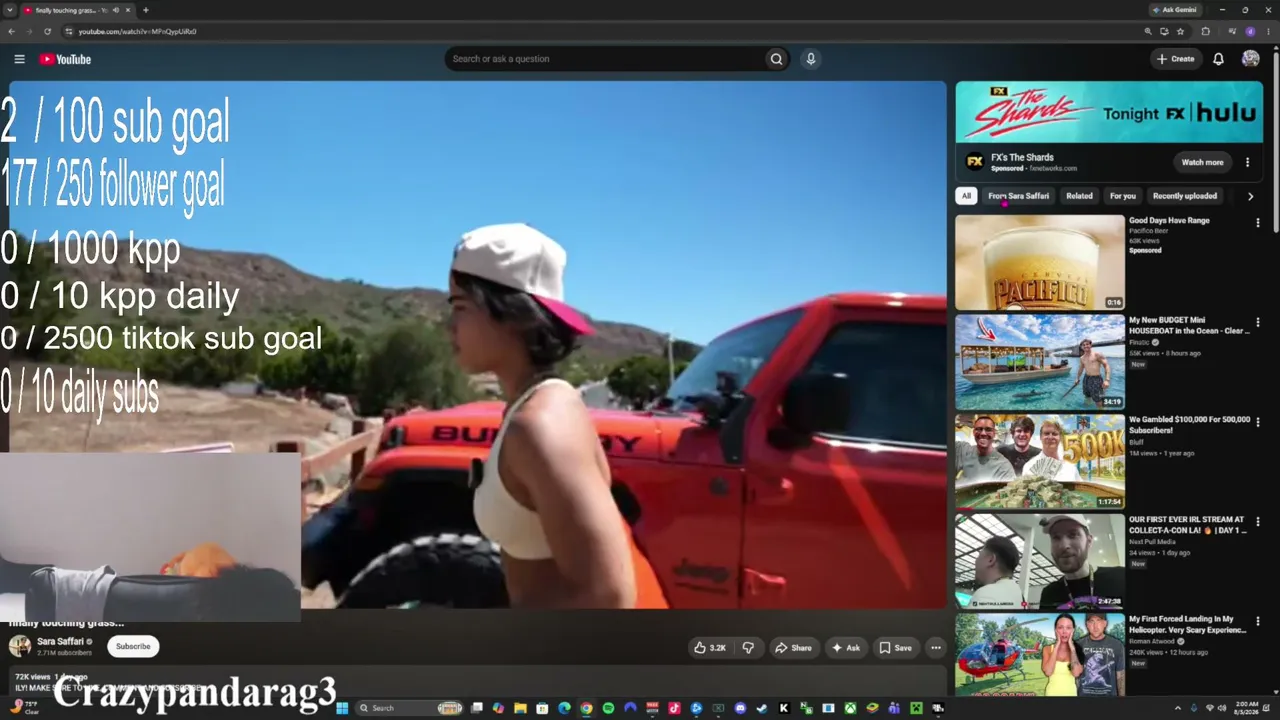Open options for FX's The Shards ad

click(x=1247, y=162)
